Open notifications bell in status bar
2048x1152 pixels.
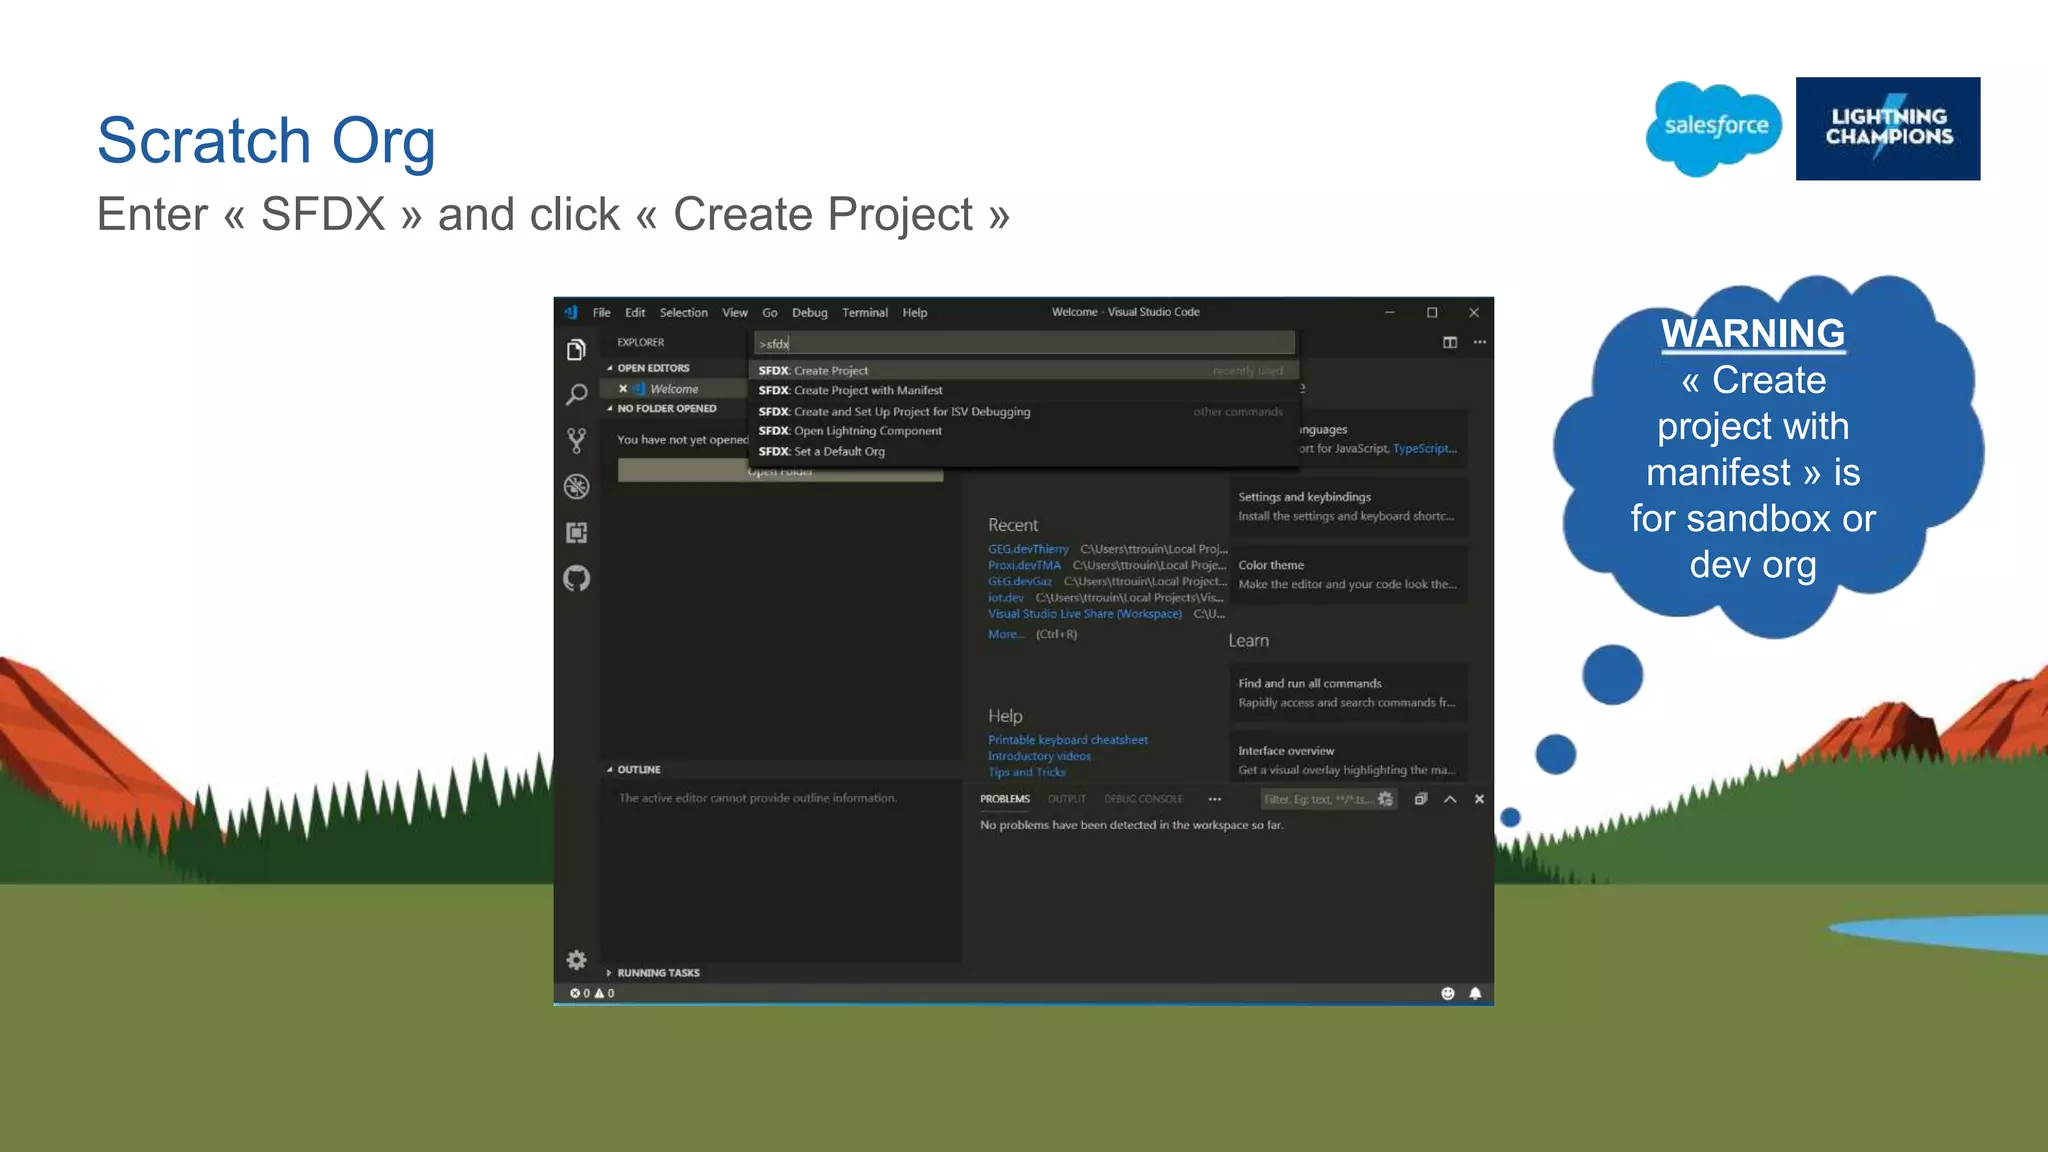(1475, 993)
